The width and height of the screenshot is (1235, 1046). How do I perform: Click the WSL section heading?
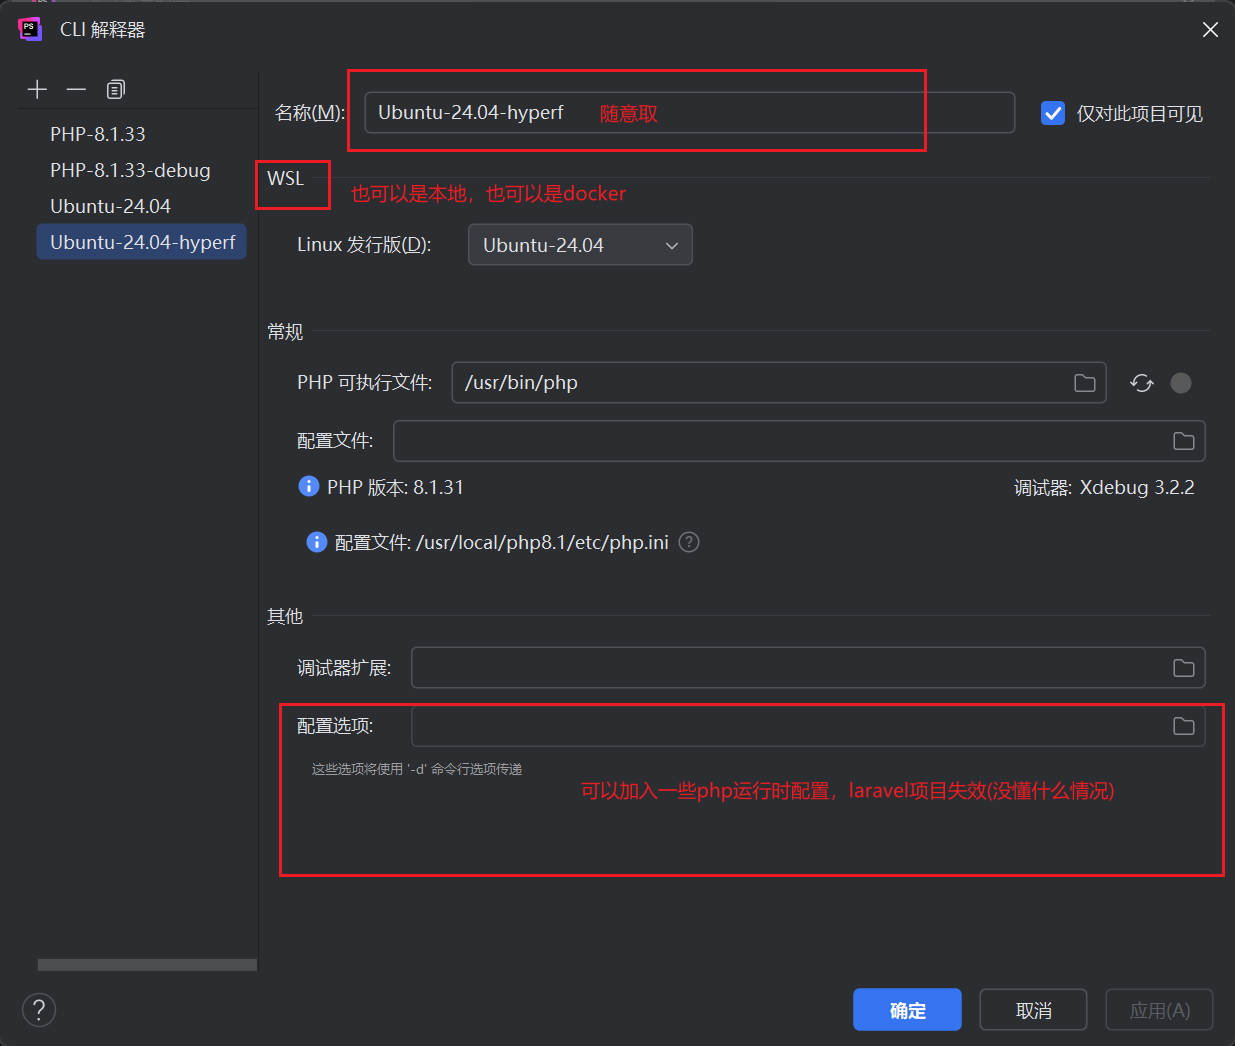[x=285, y=178]
